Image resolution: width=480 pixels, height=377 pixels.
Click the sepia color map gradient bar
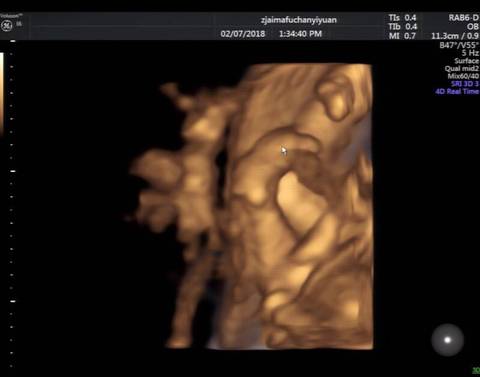[x=2, y=93]
